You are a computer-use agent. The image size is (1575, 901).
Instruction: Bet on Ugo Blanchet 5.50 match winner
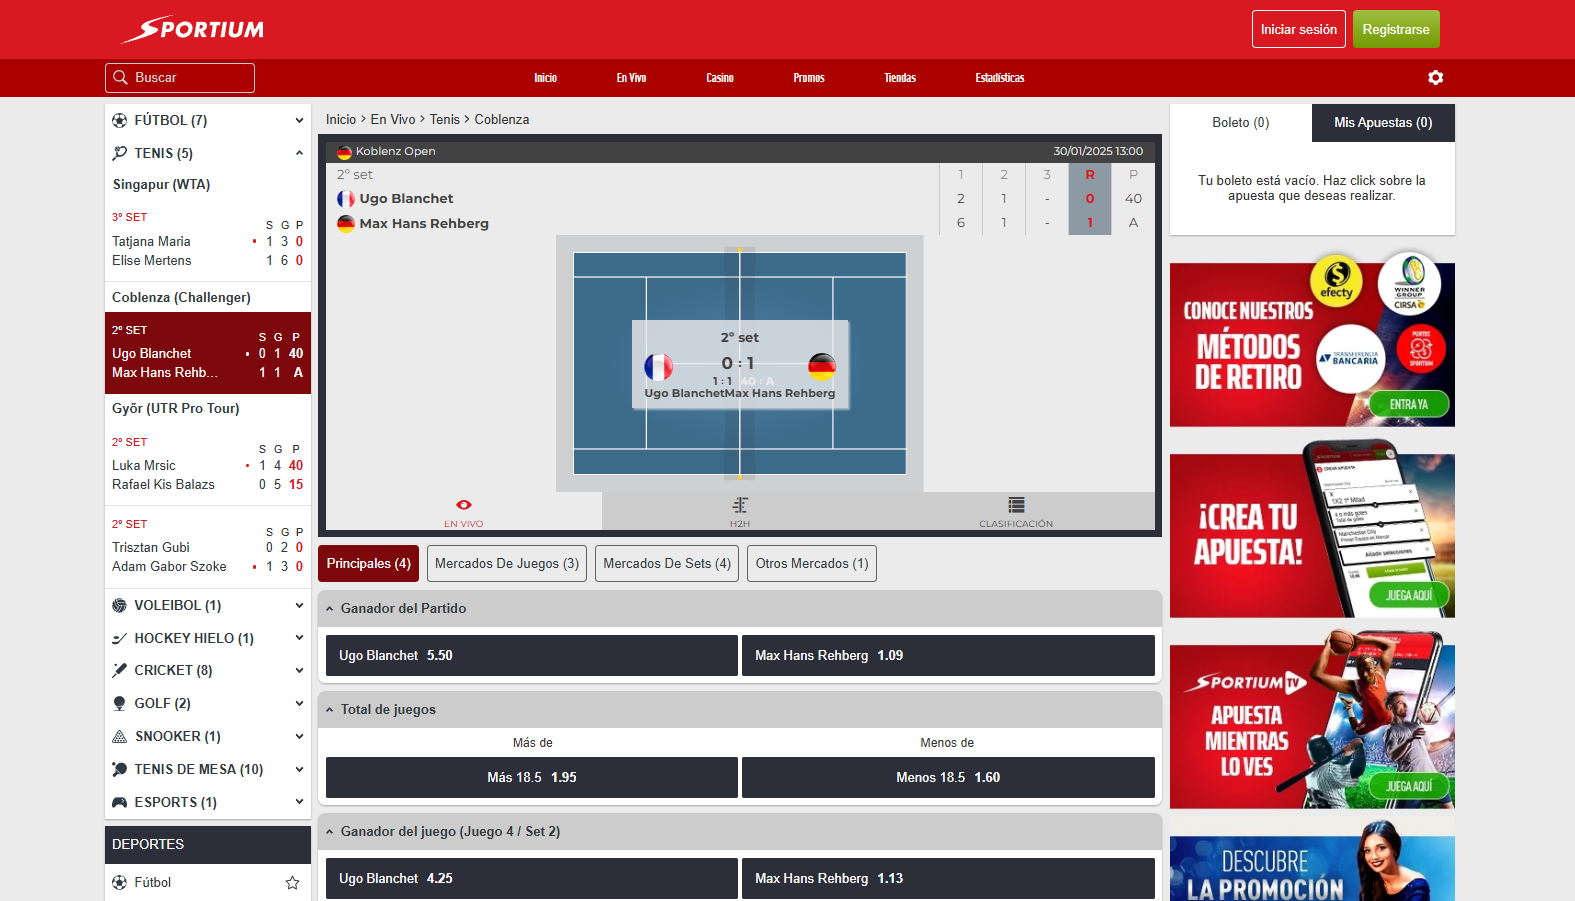point(532,656)
